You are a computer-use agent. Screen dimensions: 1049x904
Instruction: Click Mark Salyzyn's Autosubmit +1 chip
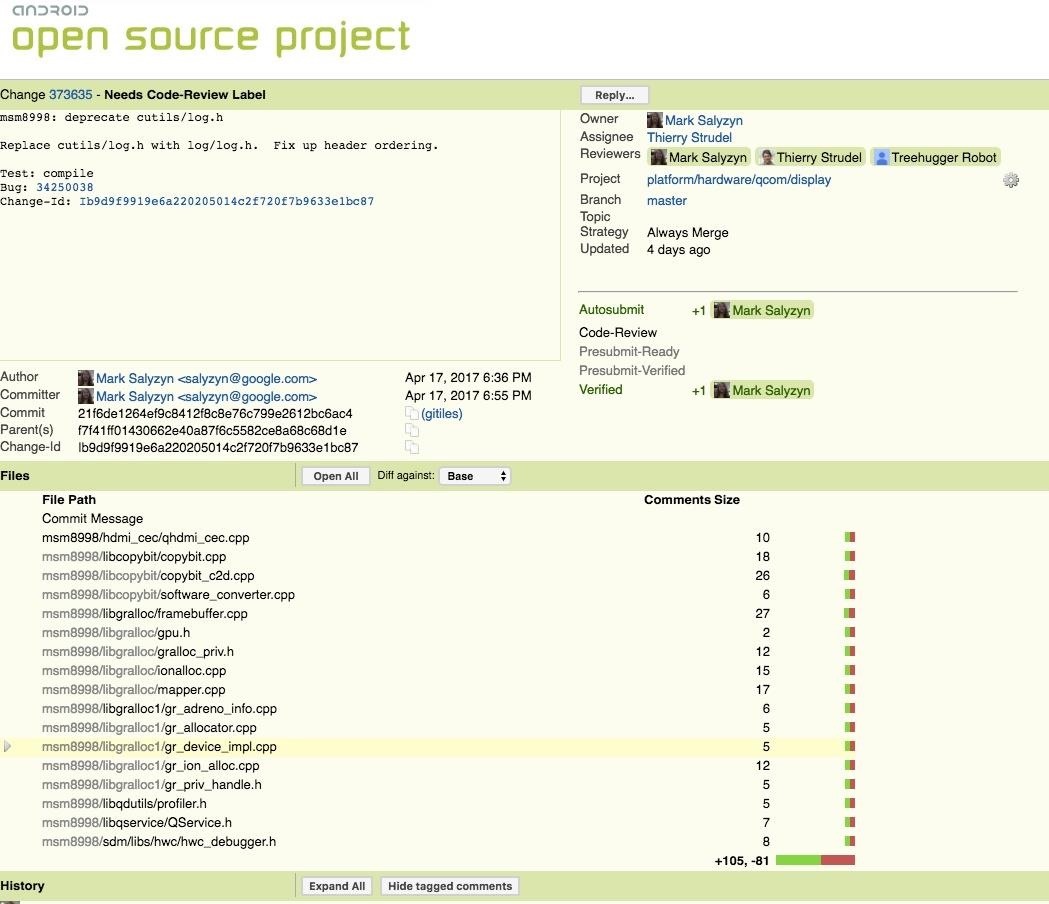point(762,310)
